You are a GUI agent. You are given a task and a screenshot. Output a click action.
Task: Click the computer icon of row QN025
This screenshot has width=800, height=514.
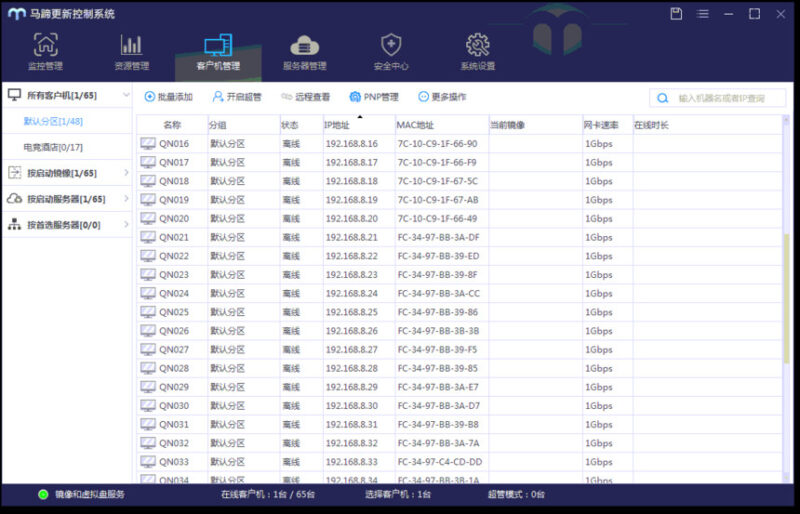[148, 312]
